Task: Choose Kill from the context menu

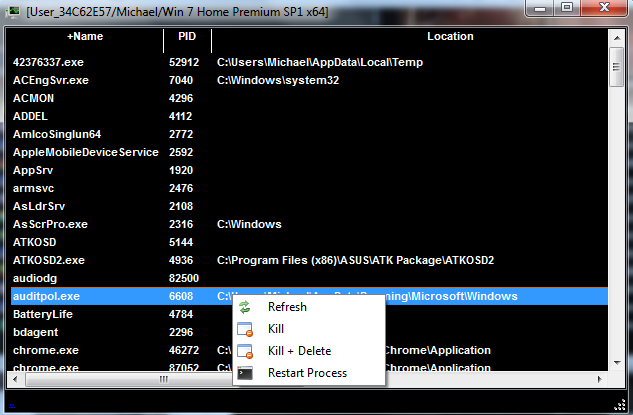Action: pos(309,329)
